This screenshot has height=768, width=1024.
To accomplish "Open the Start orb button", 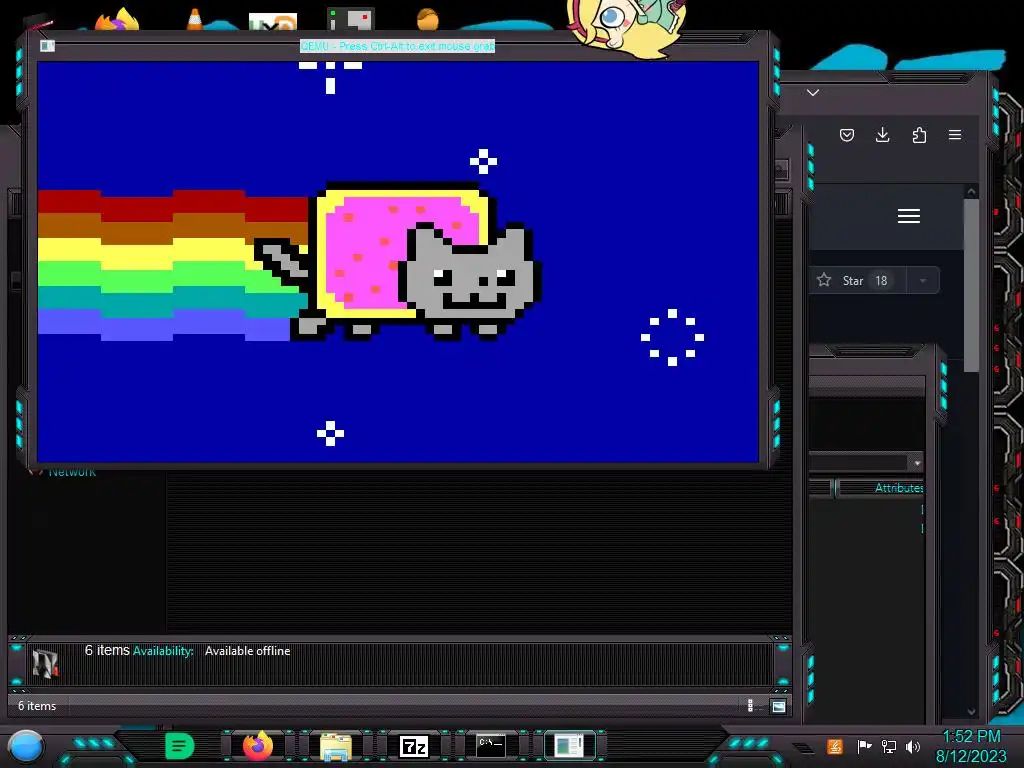I will click(26, 747).
